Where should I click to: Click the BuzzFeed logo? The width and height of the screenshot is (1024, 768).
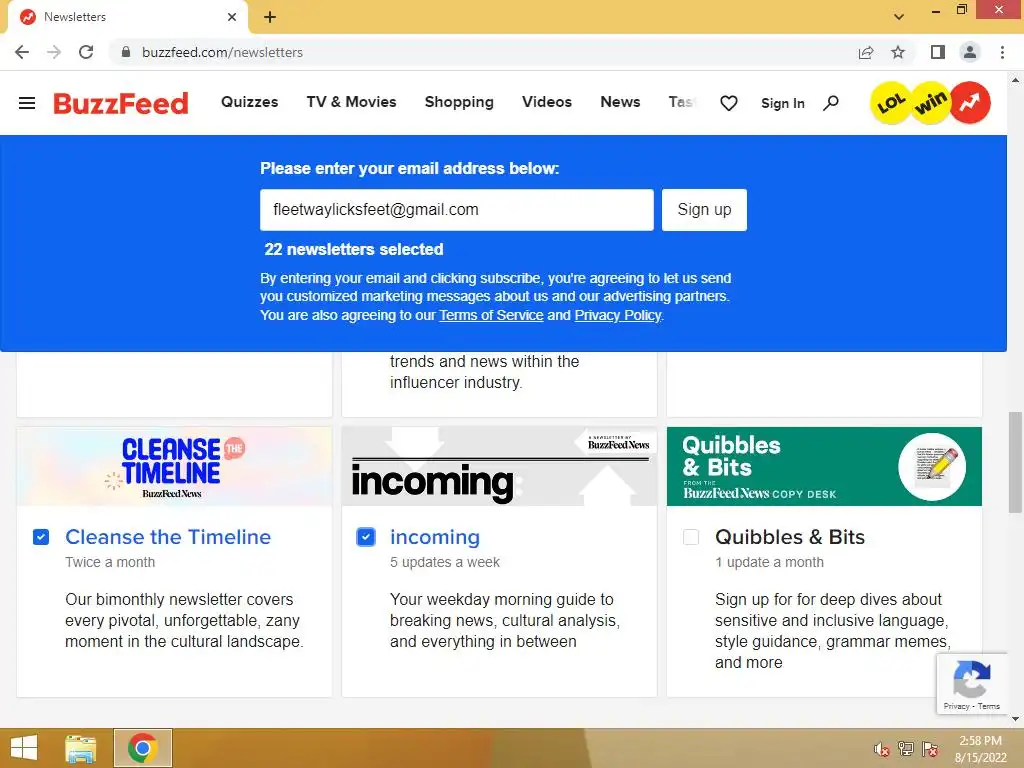pyautogui.click(x=121, y=103)
